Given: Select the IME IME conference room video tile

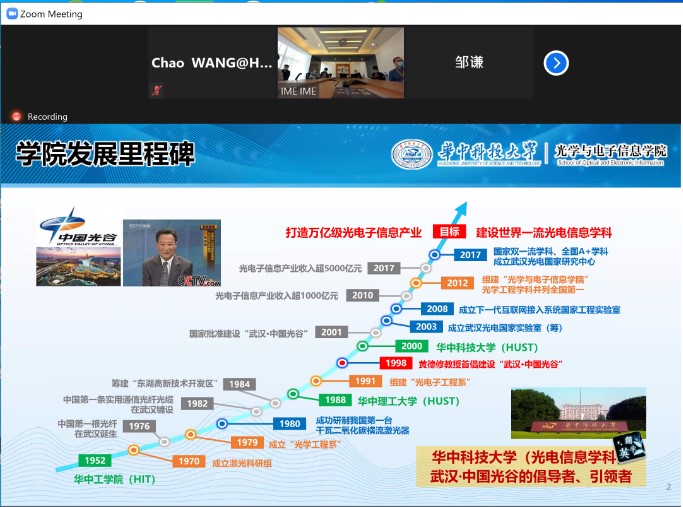Looking at the screenshot, I should pos(341,63).
